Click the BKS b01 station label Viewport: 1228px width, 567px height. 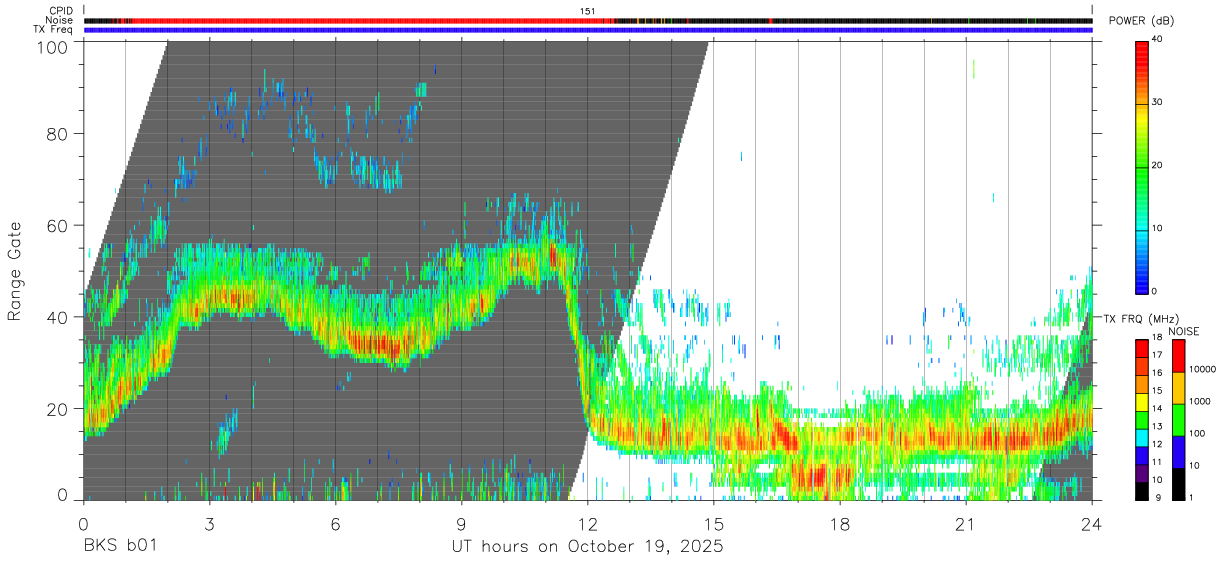pos(119,547)
